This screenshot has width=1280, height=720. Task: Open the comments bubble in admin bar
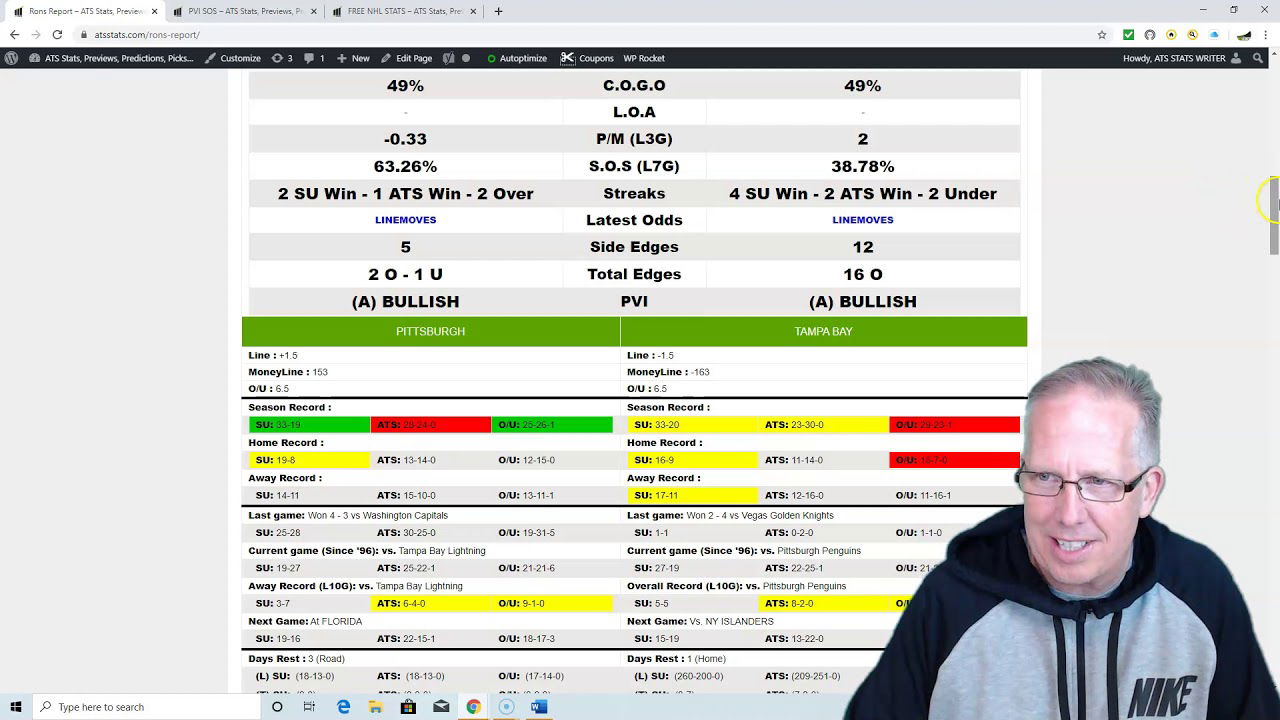[x=314, y=58]
